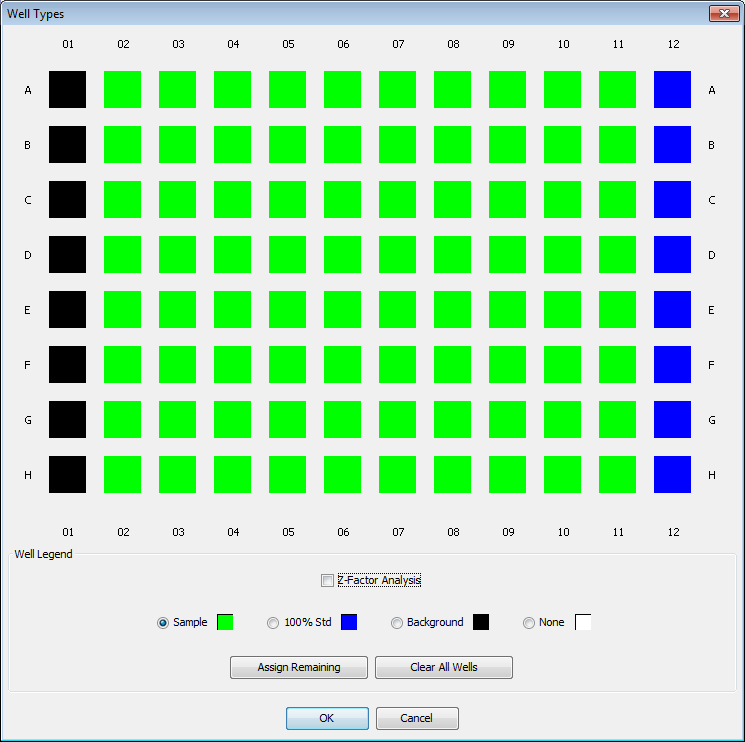Select green sample well D07
This screenshot has height=742, width=745.
tap(398, 255)
